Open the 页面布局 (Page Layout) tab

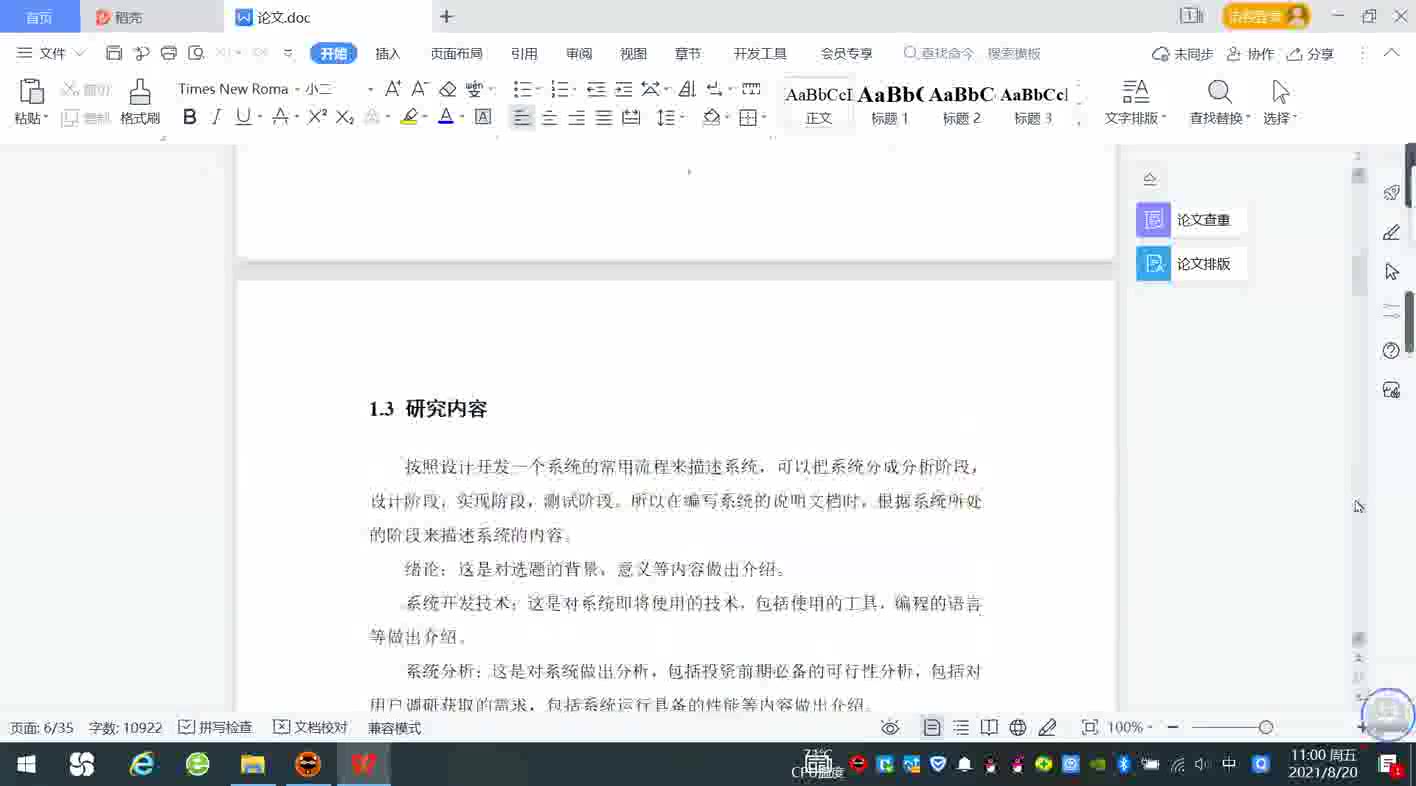coord(456,54)
